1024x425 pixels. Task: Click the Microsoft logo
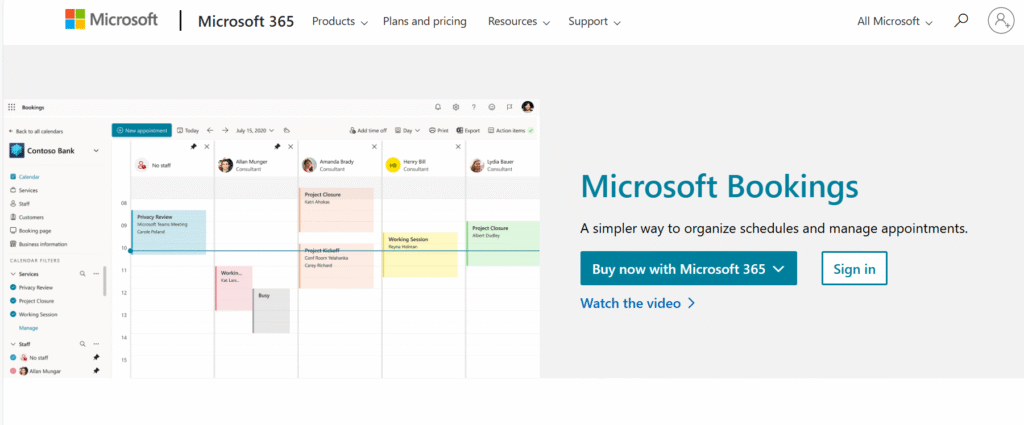[112, 20]
